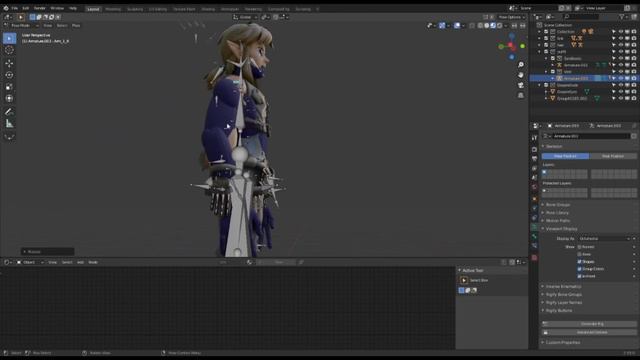Activate the Move tool
The image size is (640, 360).
[9, 63]
